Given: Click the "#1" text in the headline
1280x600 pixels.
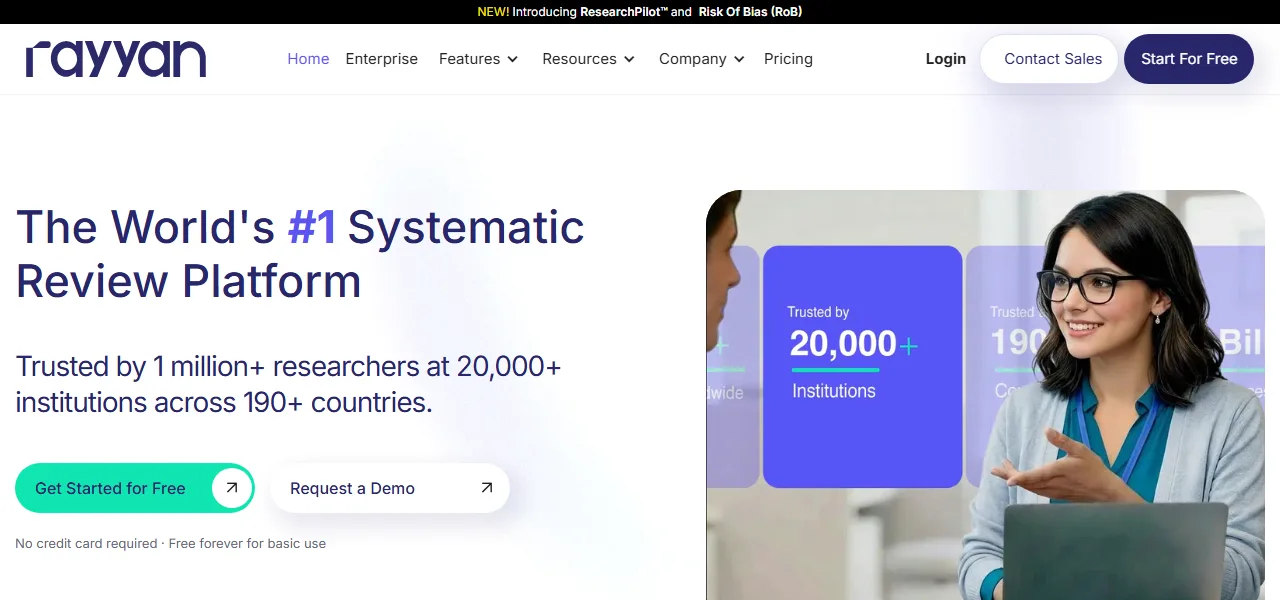Looking at the screenshot, I should click(x=312, y=227).
